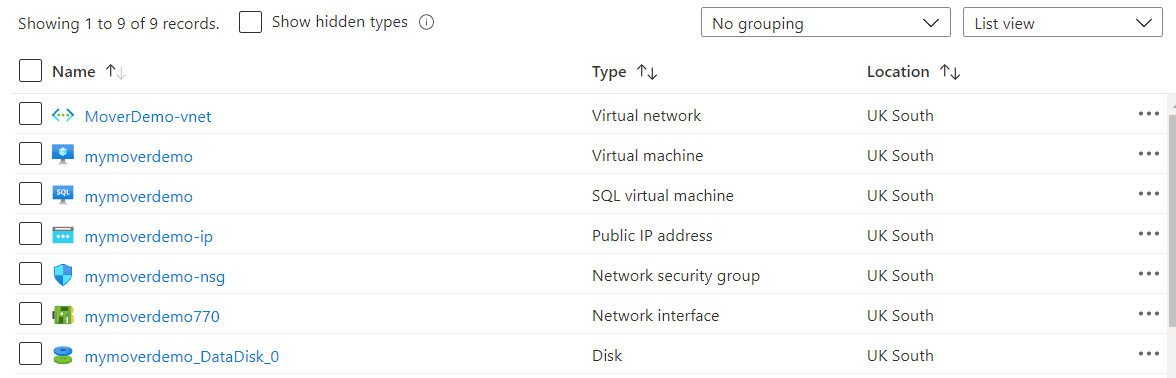Screen dimensions: 1176x378
Task: Open the more options ellipsis for MoverDemo-vnet
Action: pyautogui.click(x=1148, y=114)
